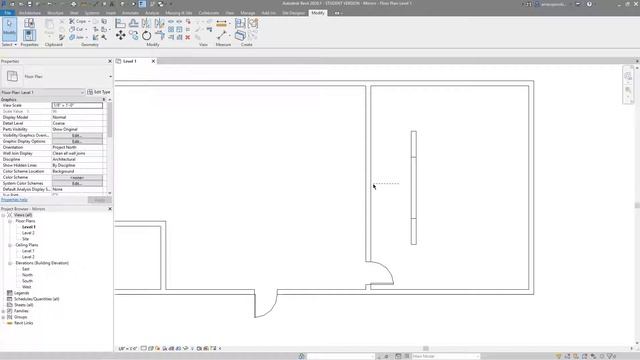This screenshot has width=640, height=360.
Task: Click the Mirror Pick Axis icon
Action: tap(146, 23)
